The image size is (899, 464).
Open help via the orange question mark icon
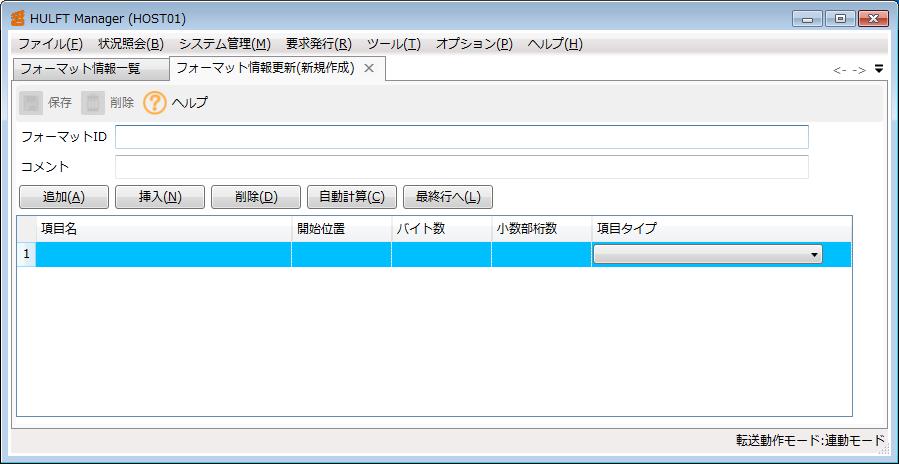pos(155,103)
